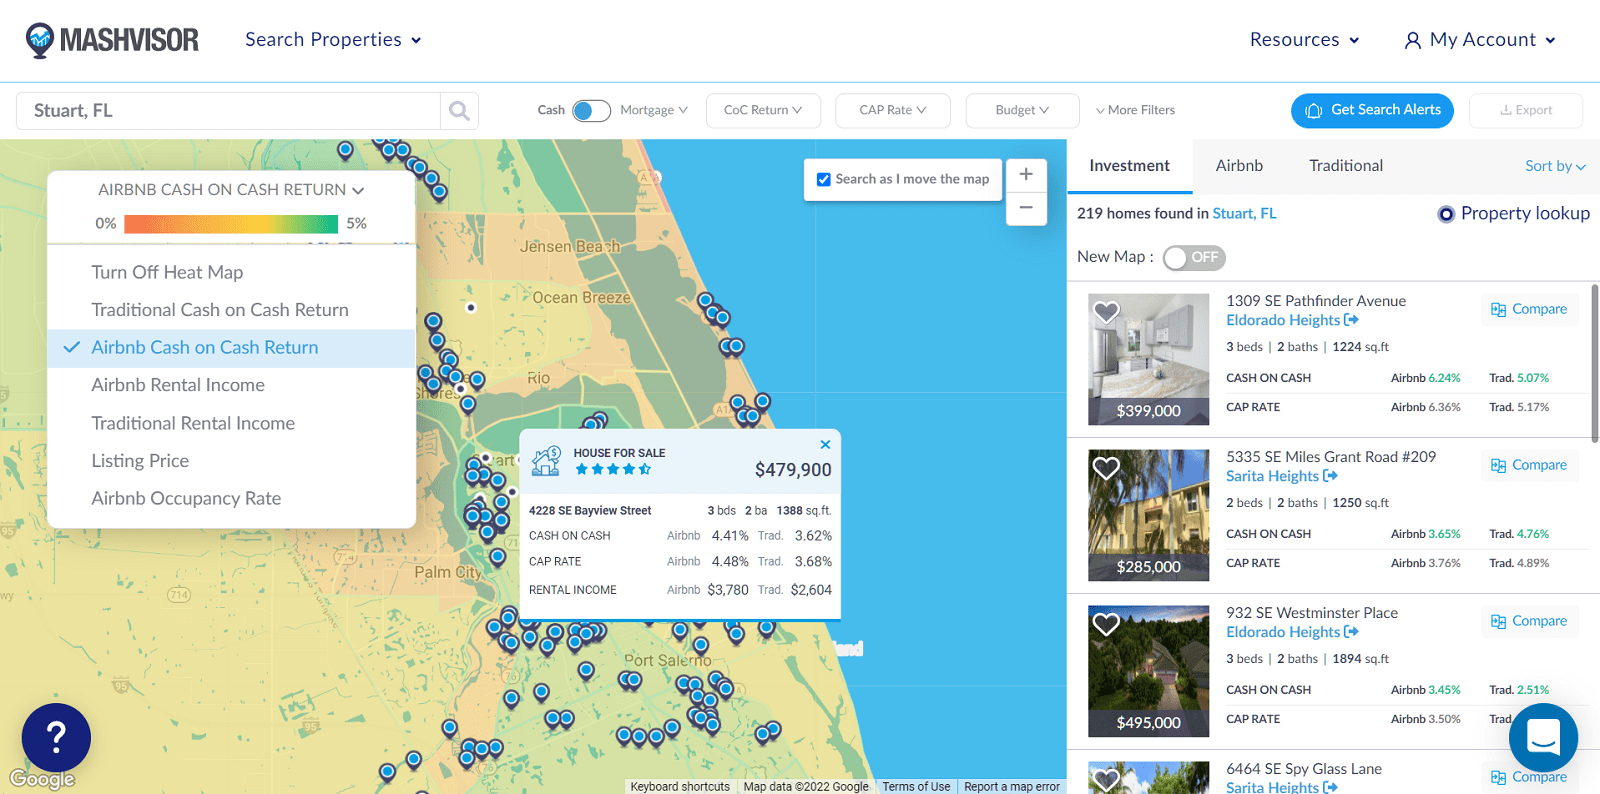Click the search magnifier icon
Image resolution: width=1600 pixels, height=794 pixels.
[459, 111]
